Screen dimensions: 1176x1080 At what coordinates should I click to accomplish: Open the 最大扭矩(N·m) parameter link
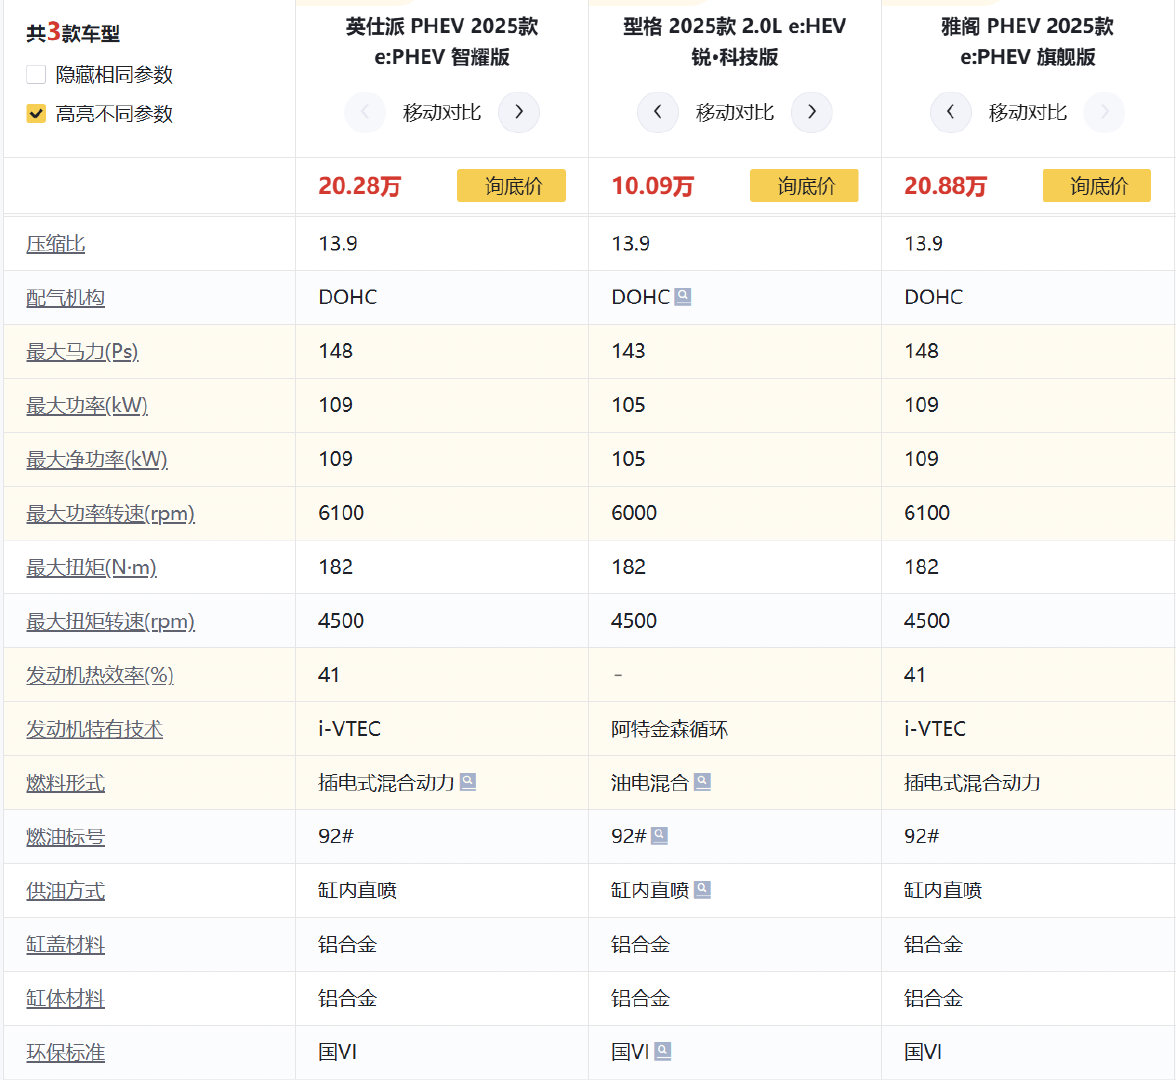tap(92, 568)
